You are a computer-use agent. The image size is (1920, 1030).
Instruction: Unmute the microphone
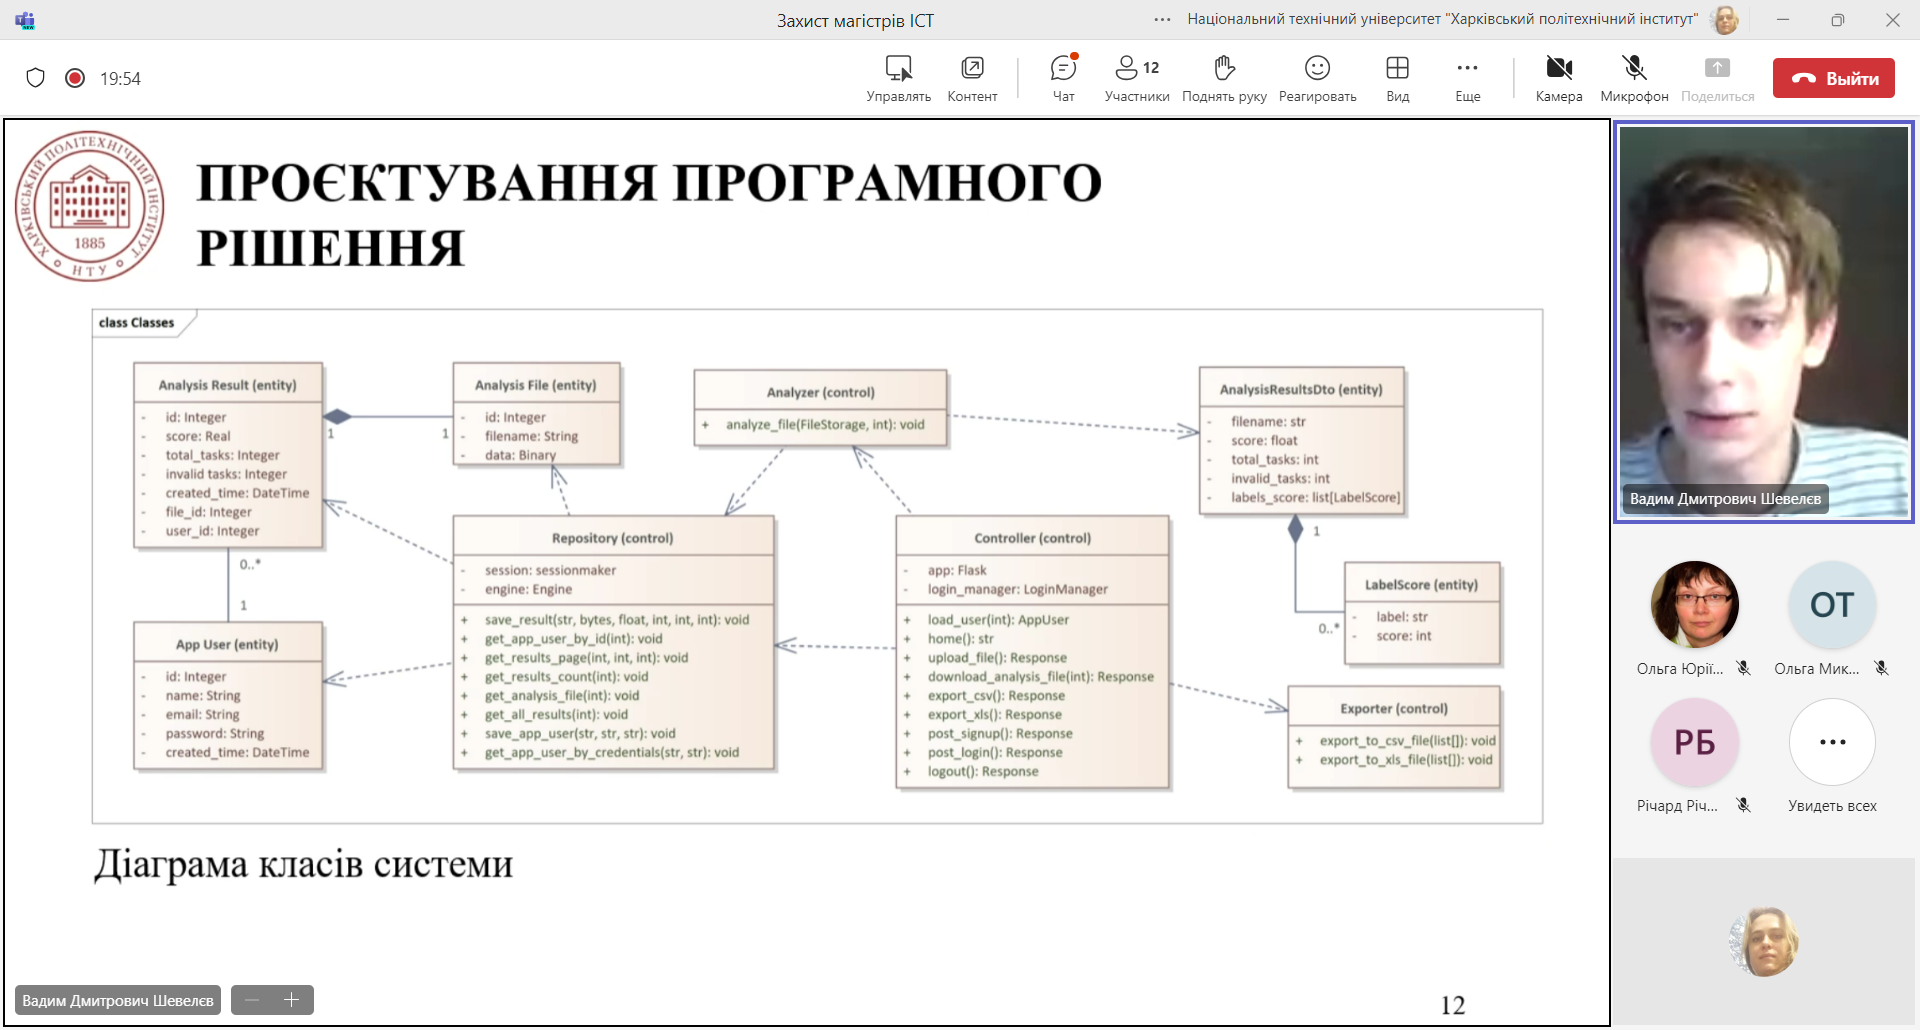pos(1634,78)
